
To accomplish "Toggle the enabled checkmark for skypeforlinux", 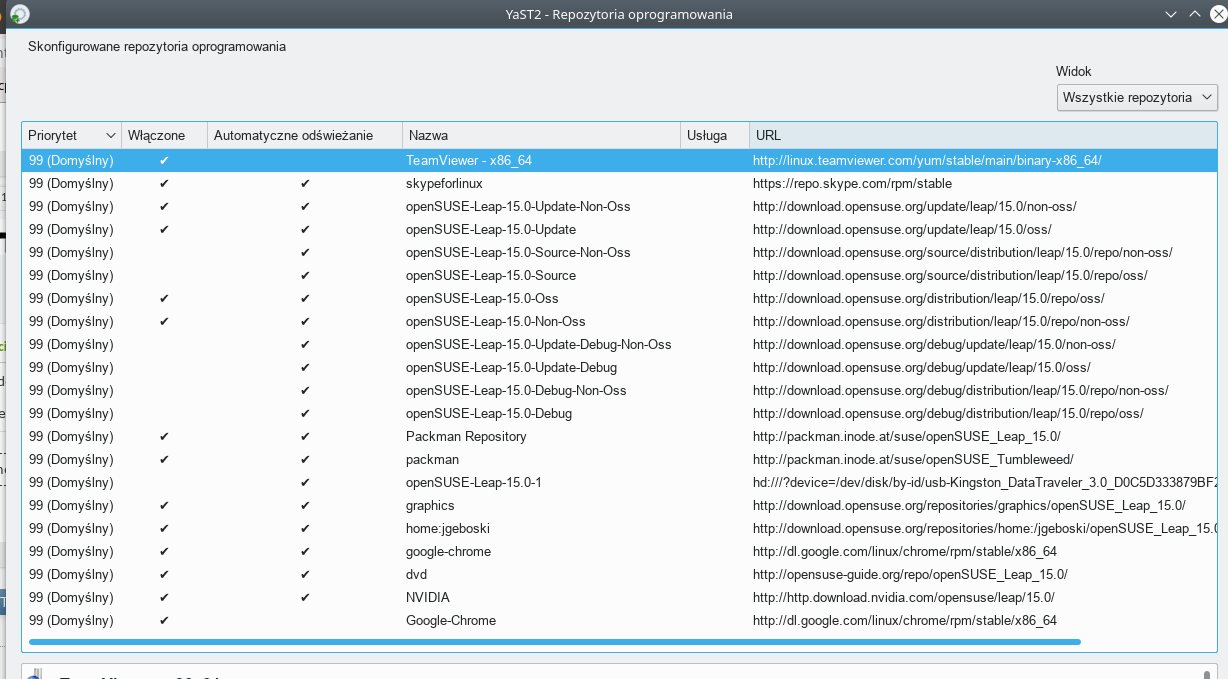I will [x=164, y=184].
